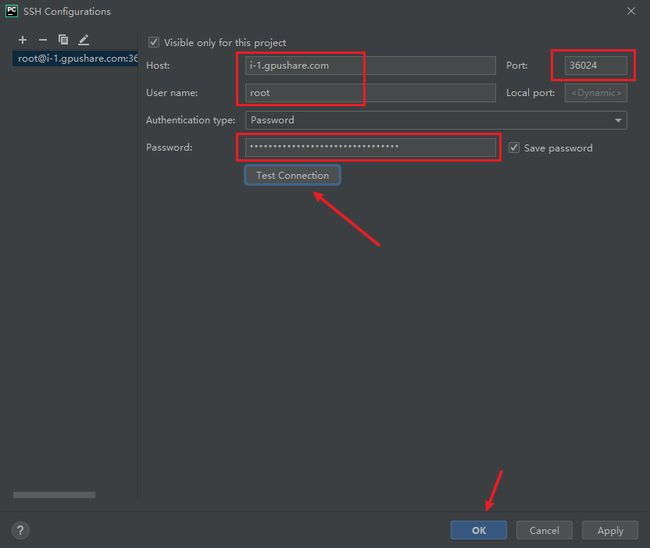The width and height of the screenshot is (650, 548).
Task: Click the "User name:" label text
Action: click(172, 93)
